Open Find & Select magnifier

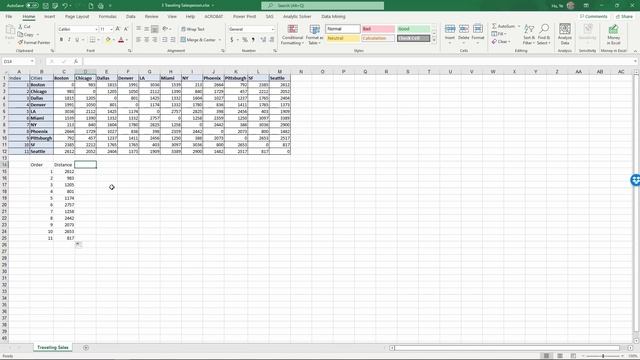tap(544, 34)
